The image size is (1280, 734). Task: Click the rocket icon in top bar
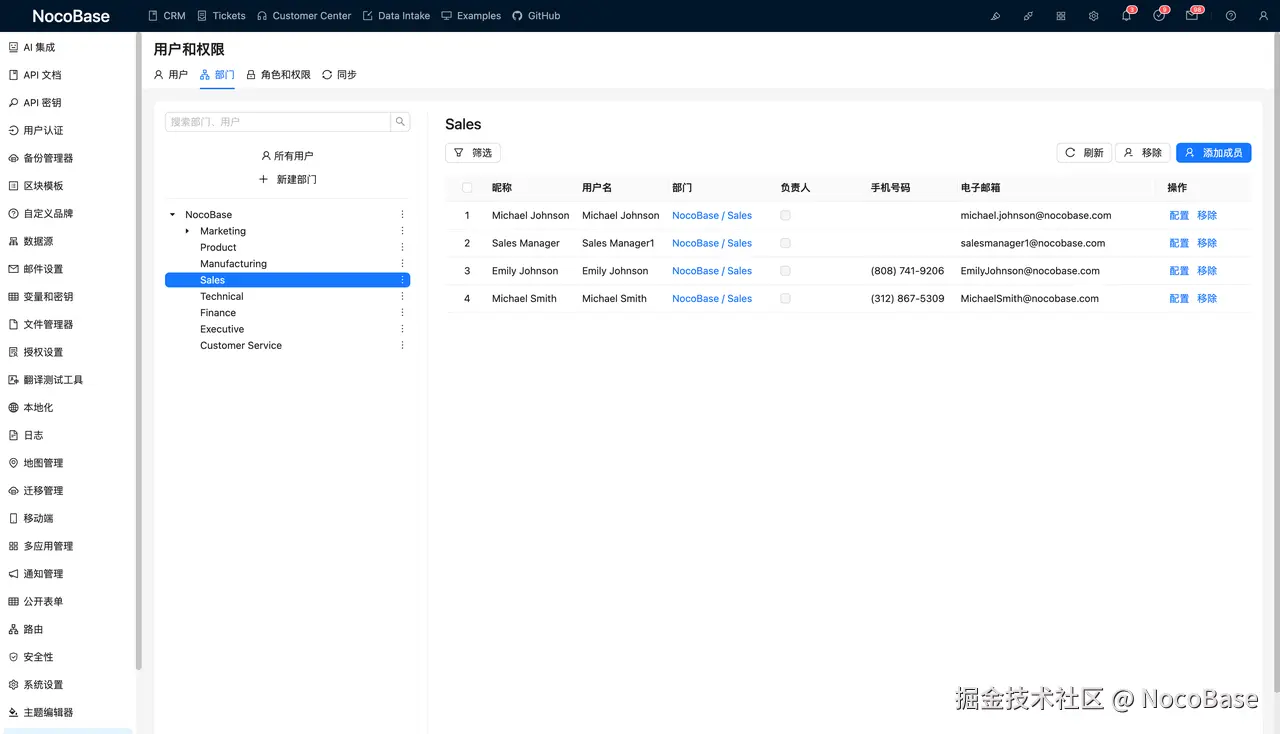click(1028, 16)
